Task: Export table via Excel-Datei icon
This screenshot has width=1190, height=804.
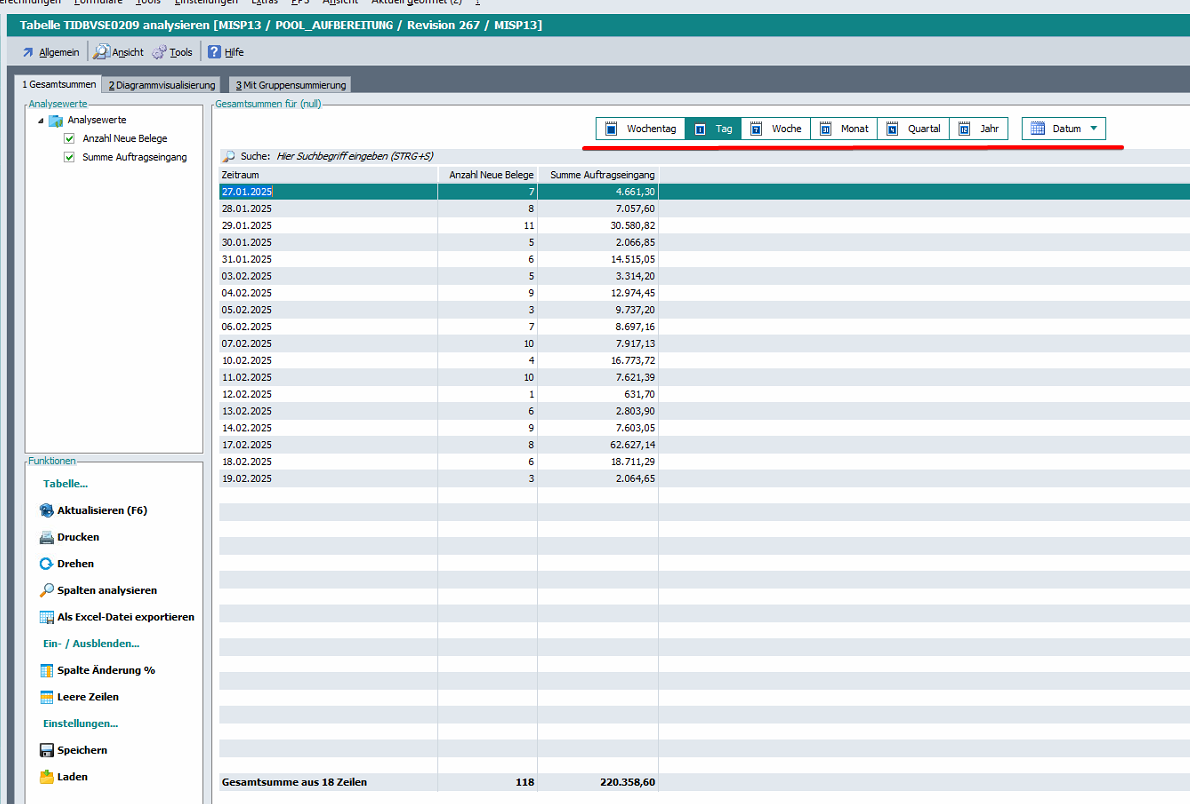Action: (47, 617)
